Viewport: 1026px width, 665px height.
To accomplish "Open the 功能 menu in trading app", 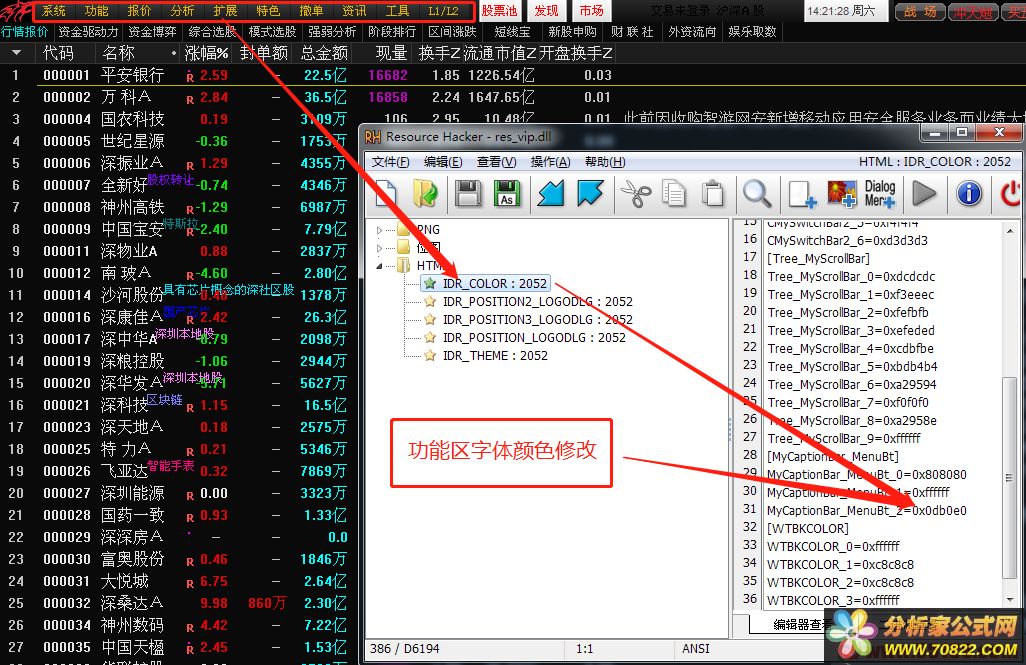I will (97, 10).
